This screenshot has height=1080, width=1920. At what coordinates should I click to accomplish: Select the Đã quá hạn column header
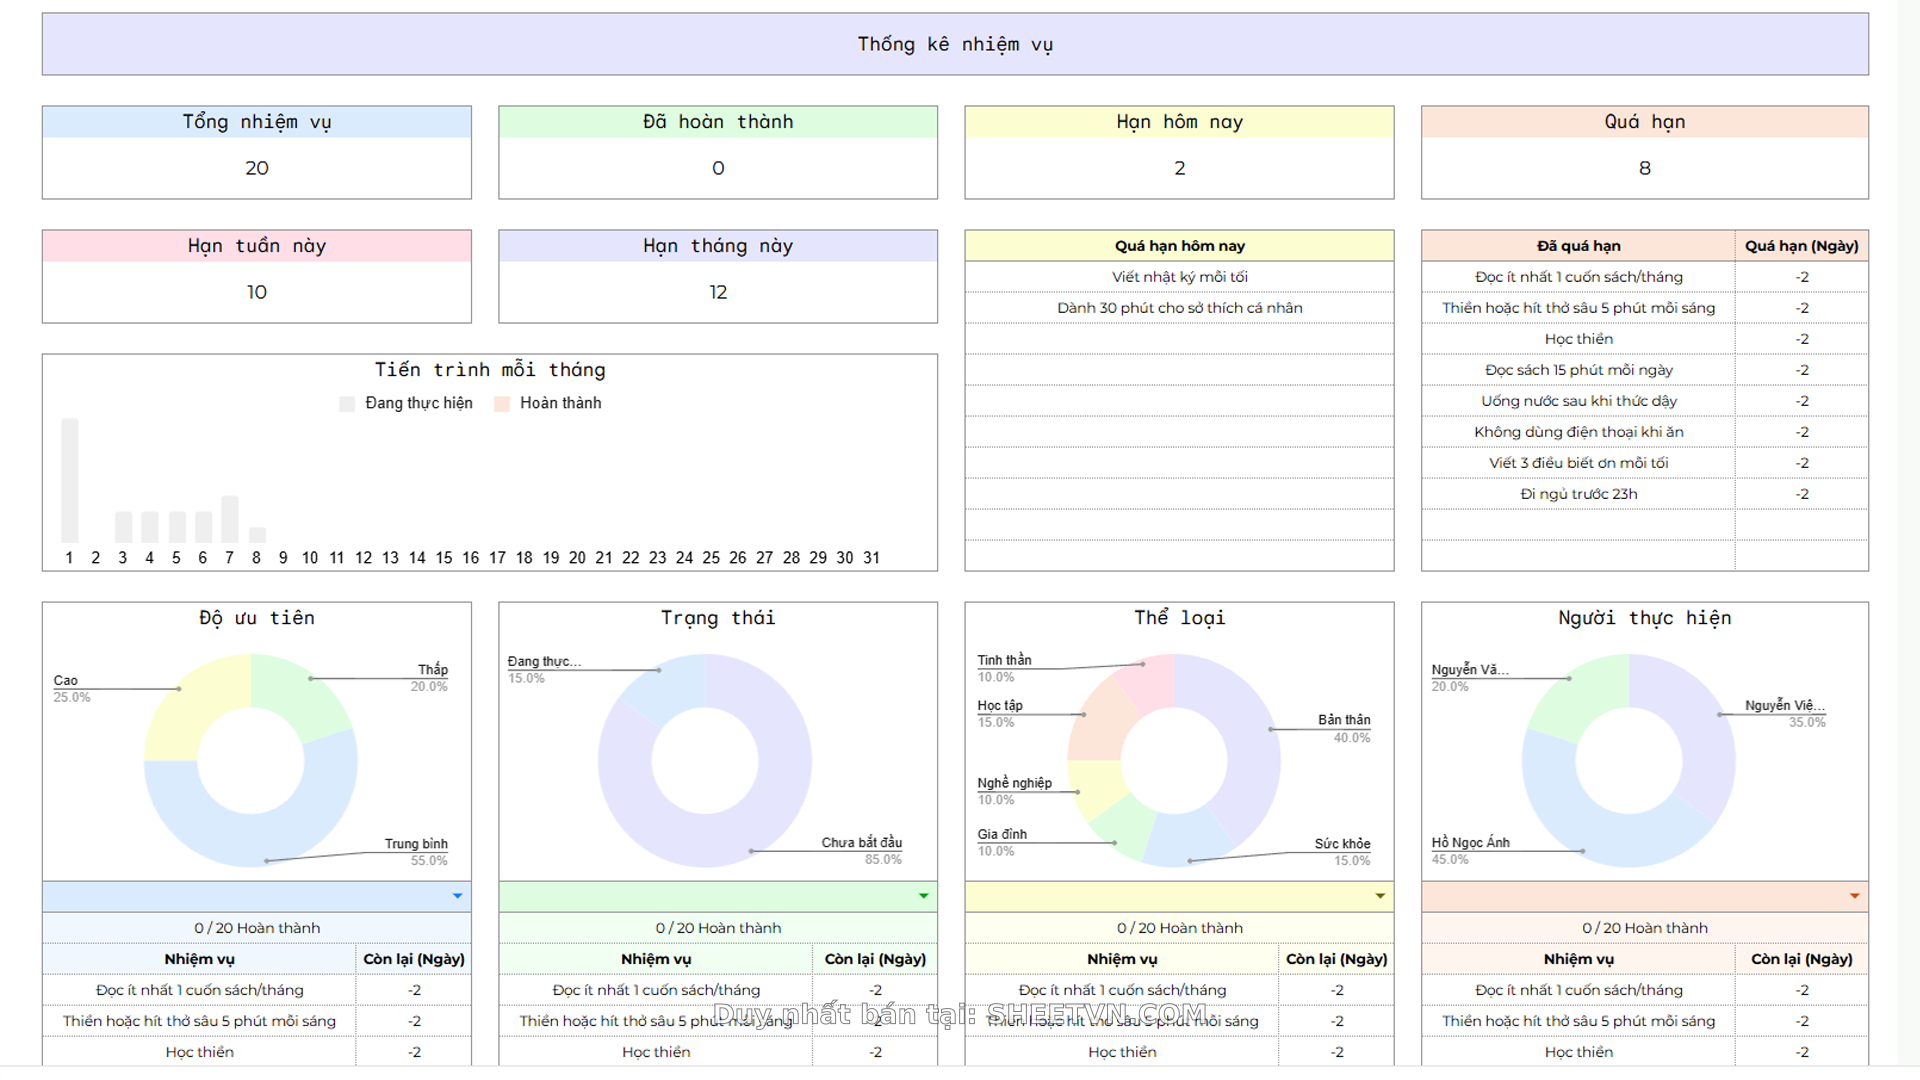(x=1578, y=246)
